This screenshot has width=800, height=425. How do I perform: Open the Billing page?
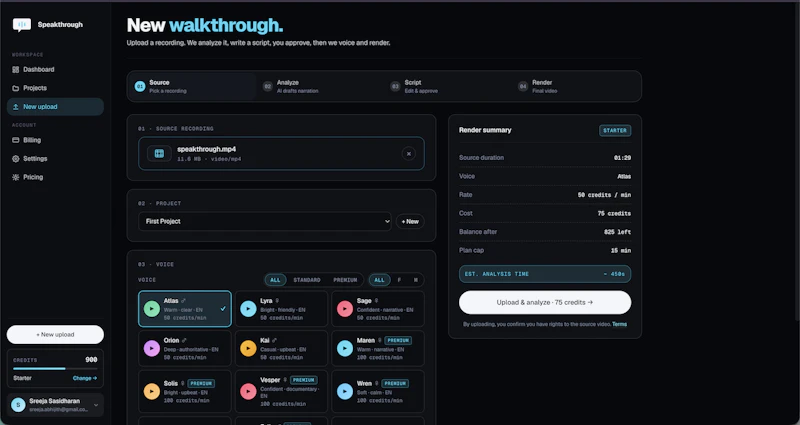coord(55,140)
